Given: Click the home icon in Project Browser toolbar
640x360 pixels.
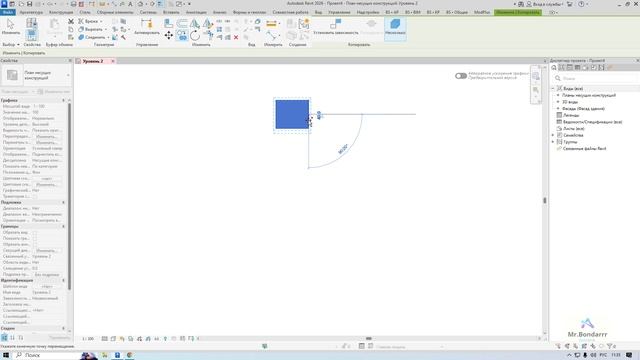Looking at the screenshot, I should tap(554, 68).
